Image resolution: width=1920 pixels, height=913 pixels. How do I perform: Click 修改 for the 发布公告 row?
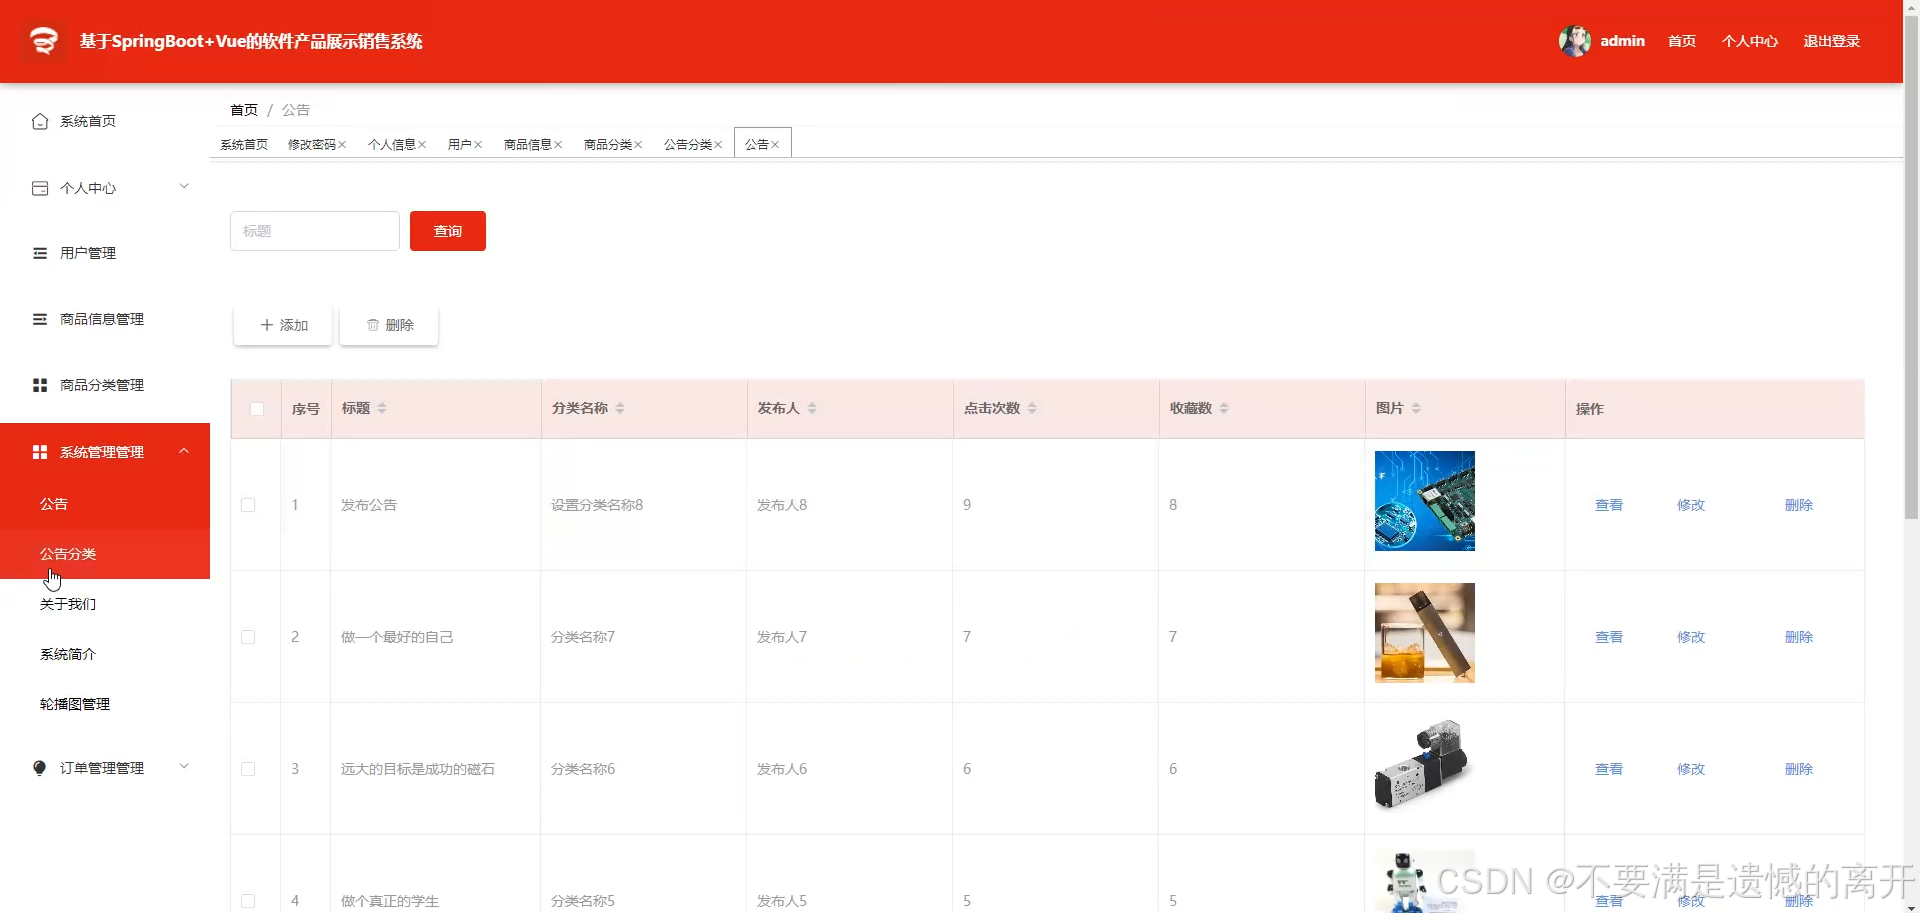tap(1691, 505)
